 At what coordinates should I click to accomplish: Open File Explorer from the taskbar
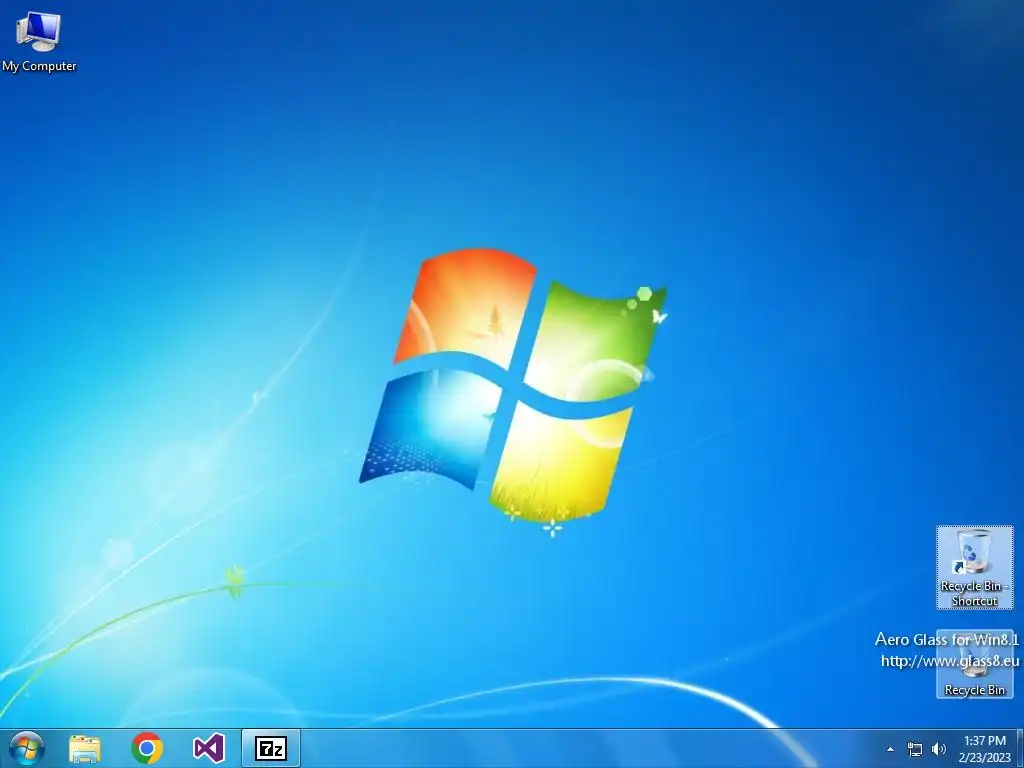click(85, 748)
